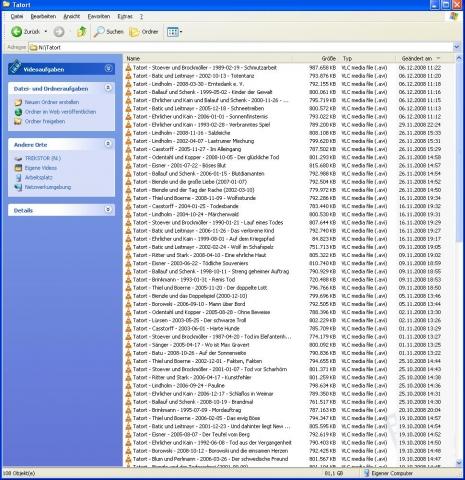This screenshot has height=480, width=465.
Task: Select VLC icon of Böses Blut
Action: point(128,165)
